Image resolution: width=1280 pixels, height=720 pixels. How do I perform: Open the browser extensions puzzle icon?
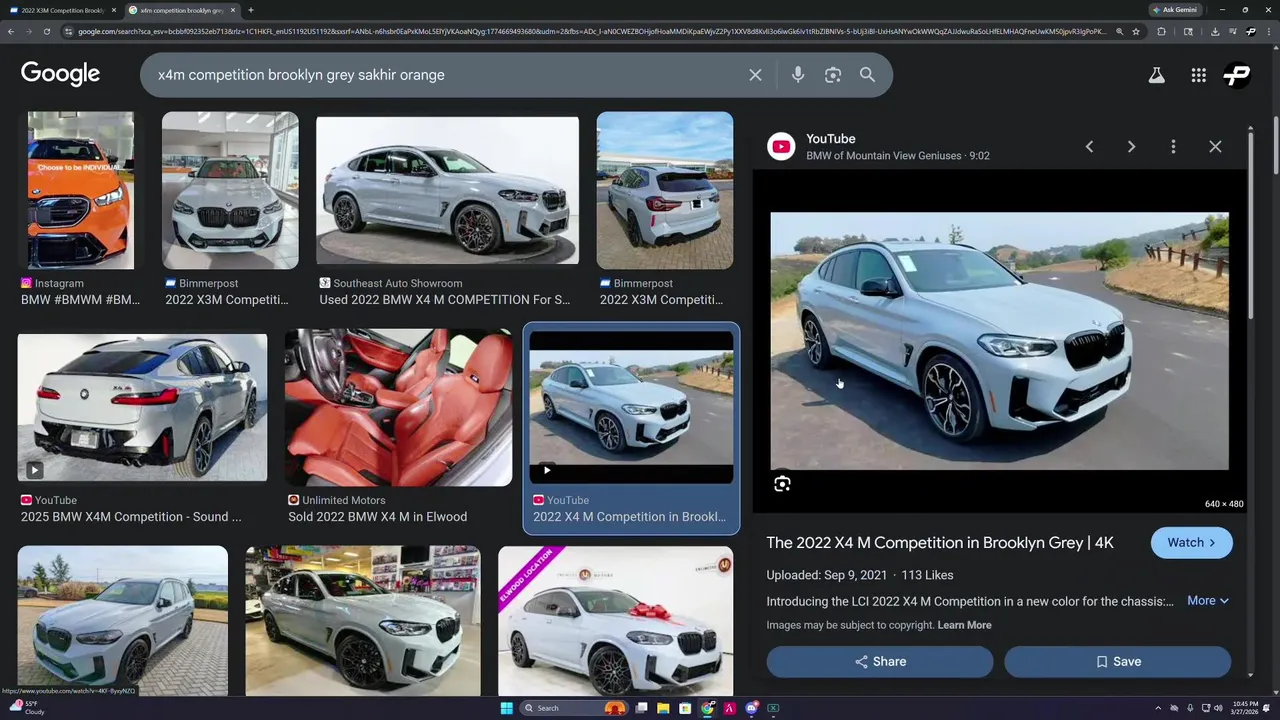coord(1161,31)
